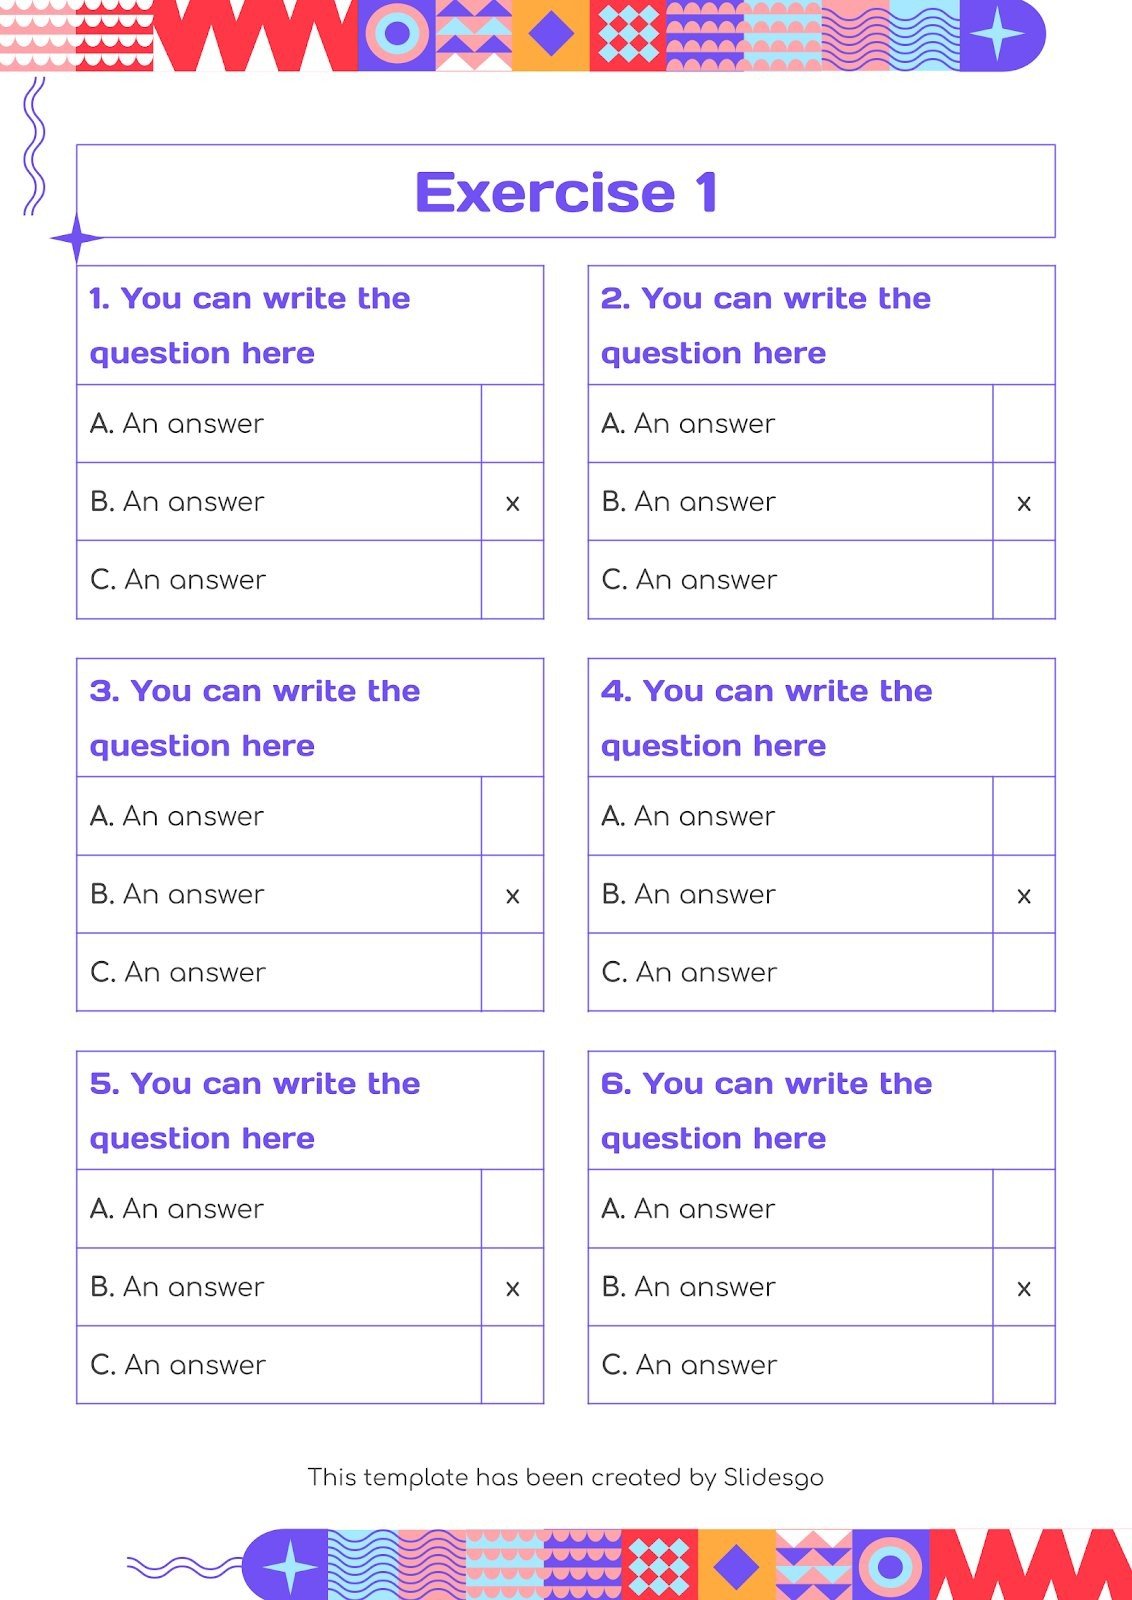Click the Exercise 1 title heading
The height and width of the screenshot is (1600, 1132).
point(566,192)
